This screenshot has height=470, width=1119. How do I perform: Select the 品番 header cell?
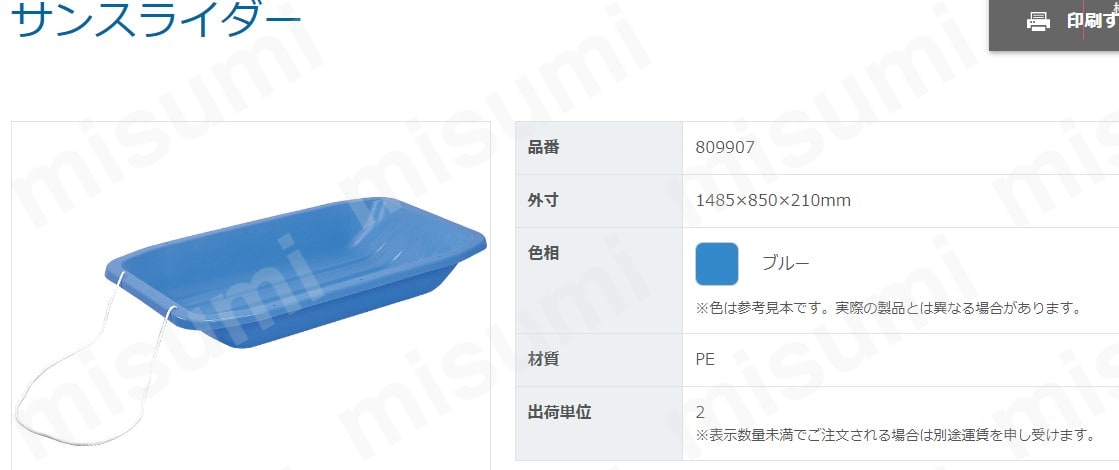[599, 148]
